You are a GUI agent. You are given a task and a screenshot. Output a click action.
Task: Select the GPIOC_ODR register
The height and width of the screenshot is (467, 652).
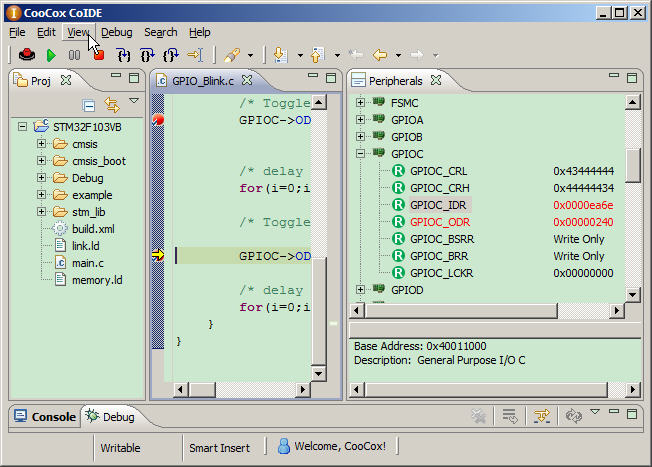coord(440,222)
